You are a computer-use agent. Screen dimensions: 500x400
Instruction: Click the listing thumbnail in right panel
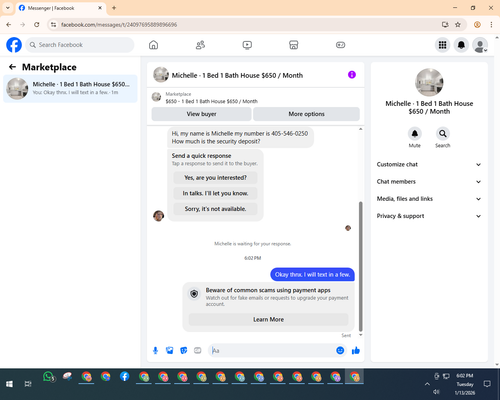[x=429, y=82]
